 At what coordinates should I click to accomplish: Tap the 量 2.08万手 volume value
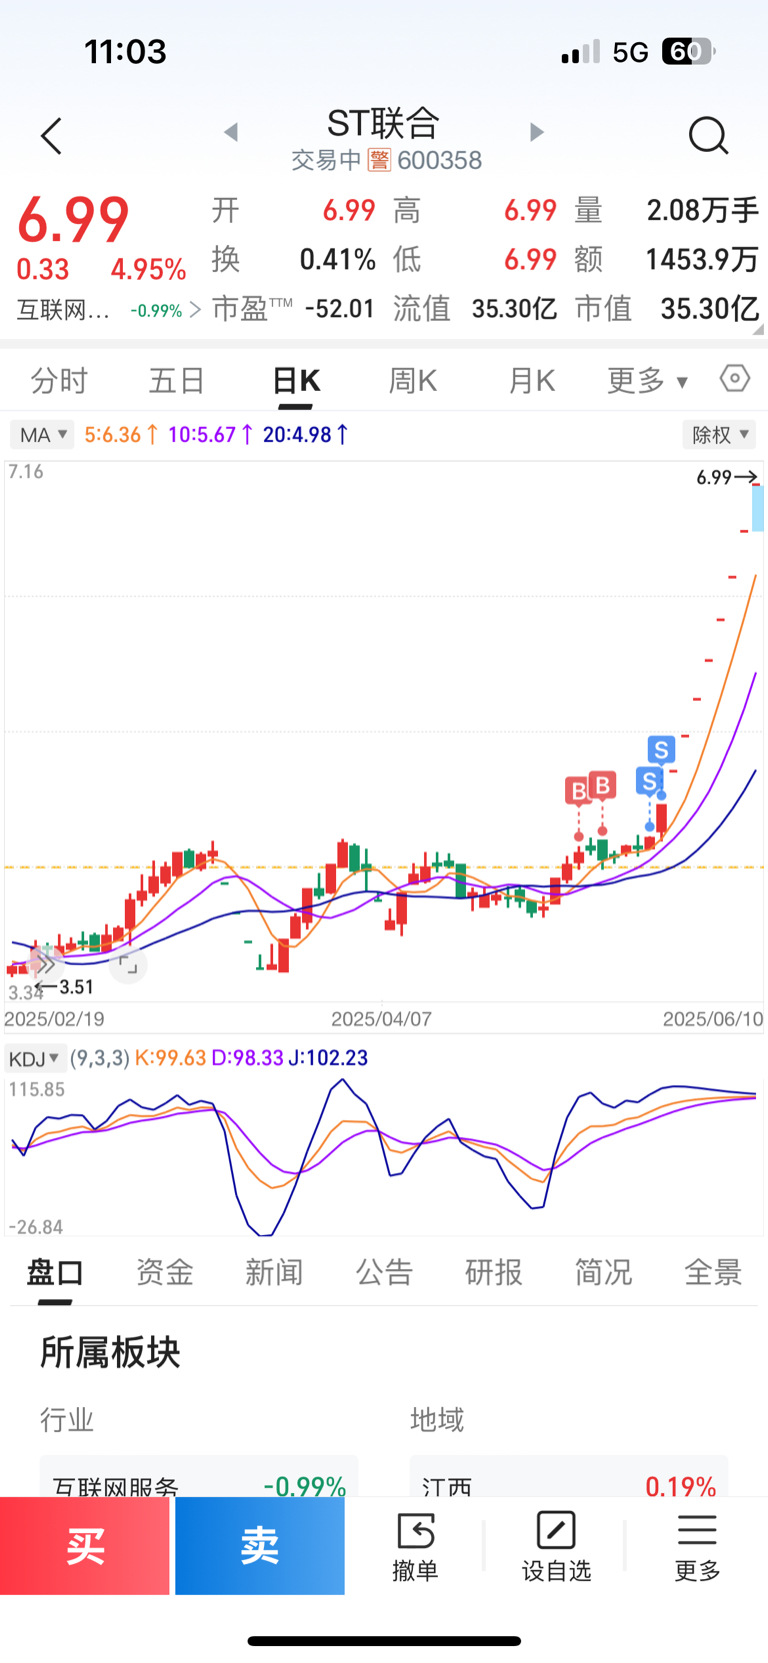702,211
